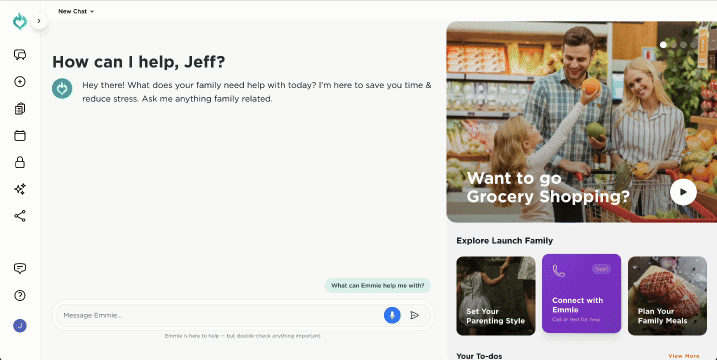
Task: Open chats via the speech bubbles sidebar icon
Action: (20, 55)
